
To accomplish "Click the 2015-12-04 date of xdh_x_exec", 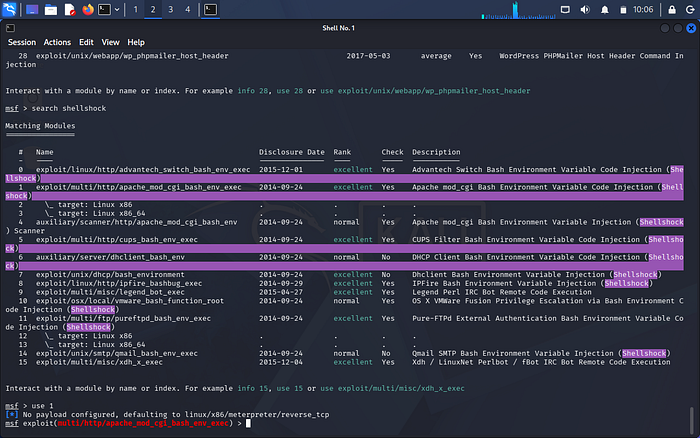I will [281, 362].
